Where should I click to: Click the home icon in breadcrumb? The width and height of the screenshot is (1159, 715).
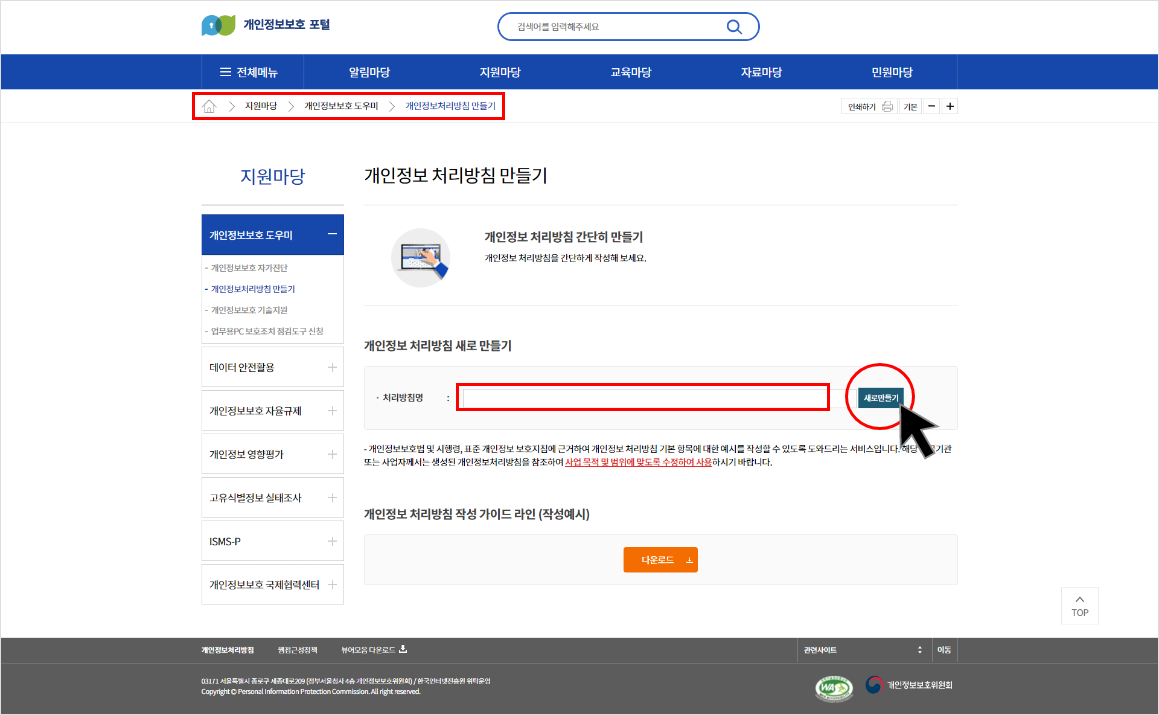tap(209, 106)
